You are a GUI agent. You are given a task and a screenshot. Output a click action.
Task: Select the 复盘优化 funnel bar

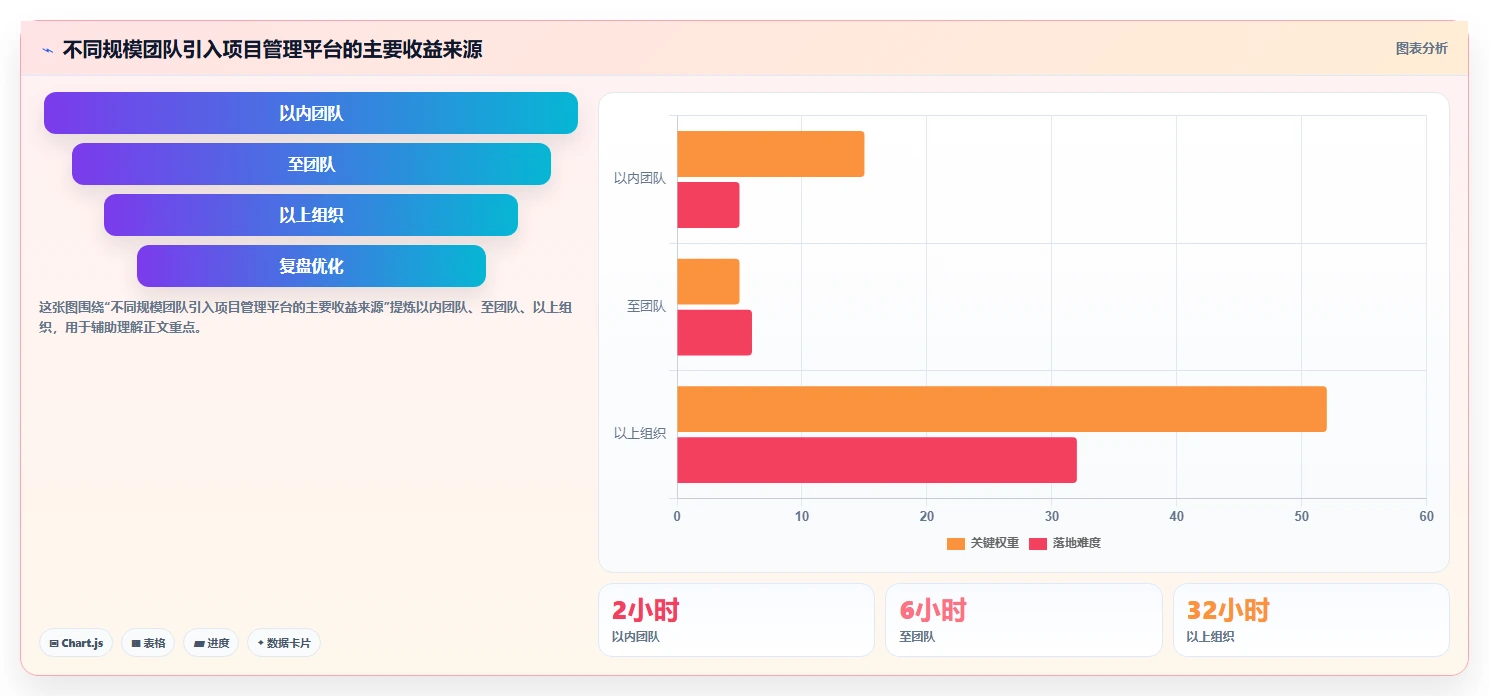[311, 266]
